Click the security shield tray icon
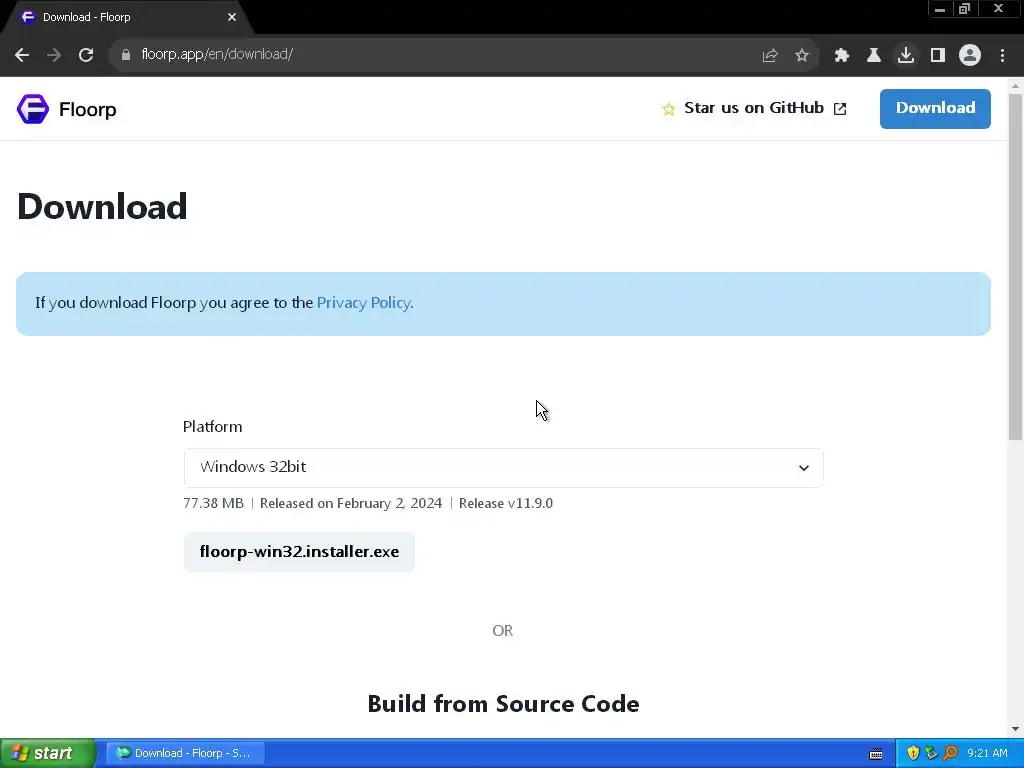Screen dimensions: 1024x768 tap(913, 754)
